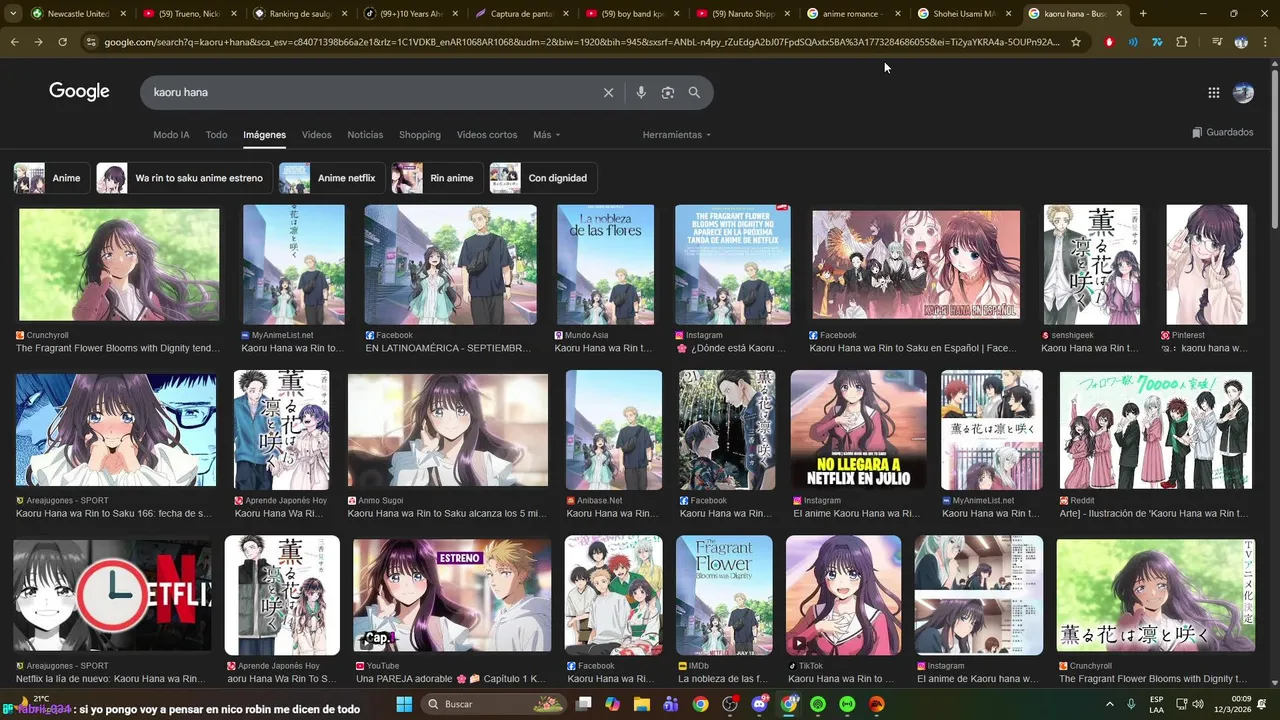This screenshot has height=720, width=1280.
Task: Open a new browser tab with plus icon
Action: pos(1143,14)
